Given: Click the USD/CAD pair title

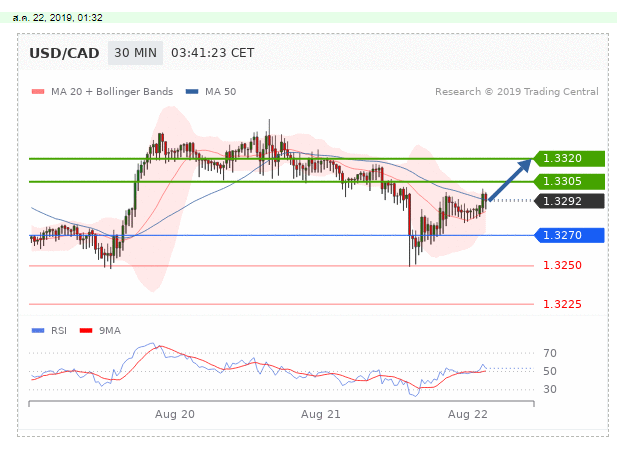Looking at the screenshot, I should tap(64, 53).
